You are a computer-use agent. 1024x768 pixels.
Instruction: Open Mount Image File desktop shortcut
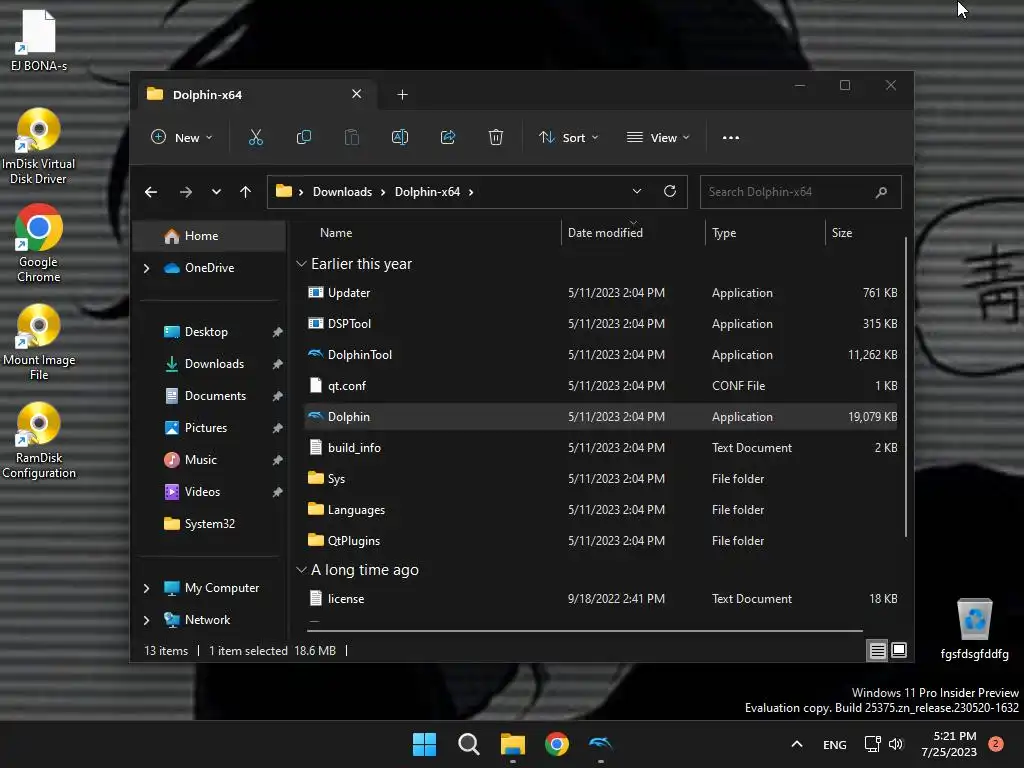(39, 342)
